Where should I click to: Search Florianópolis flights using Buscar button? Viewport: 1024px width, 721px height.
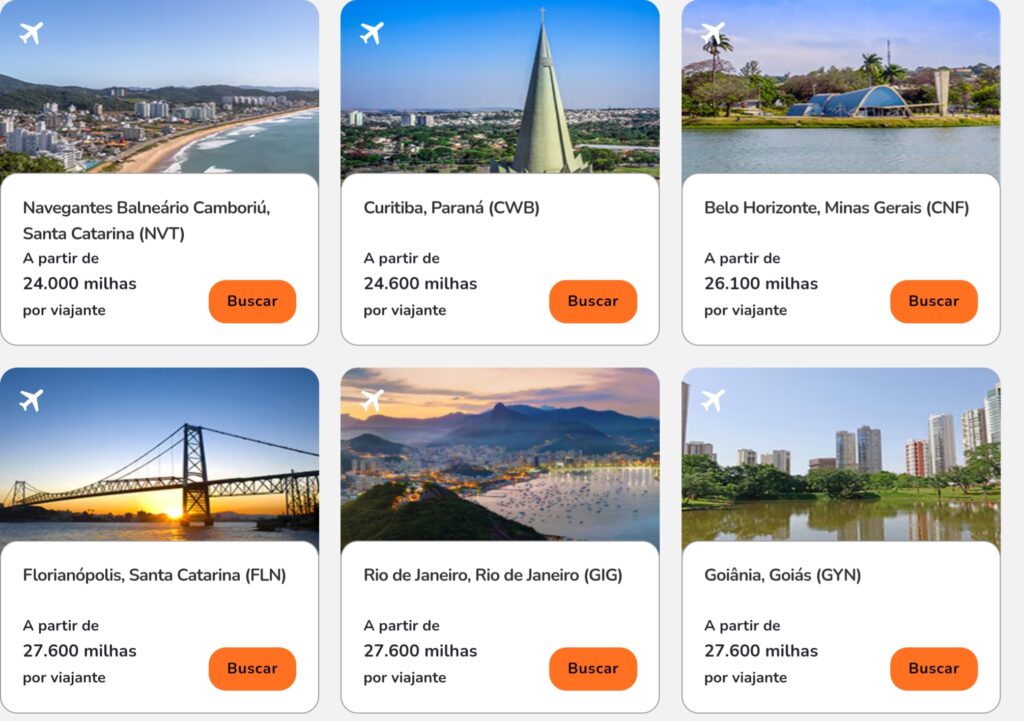pyautogui.click(x=252, y=669)
